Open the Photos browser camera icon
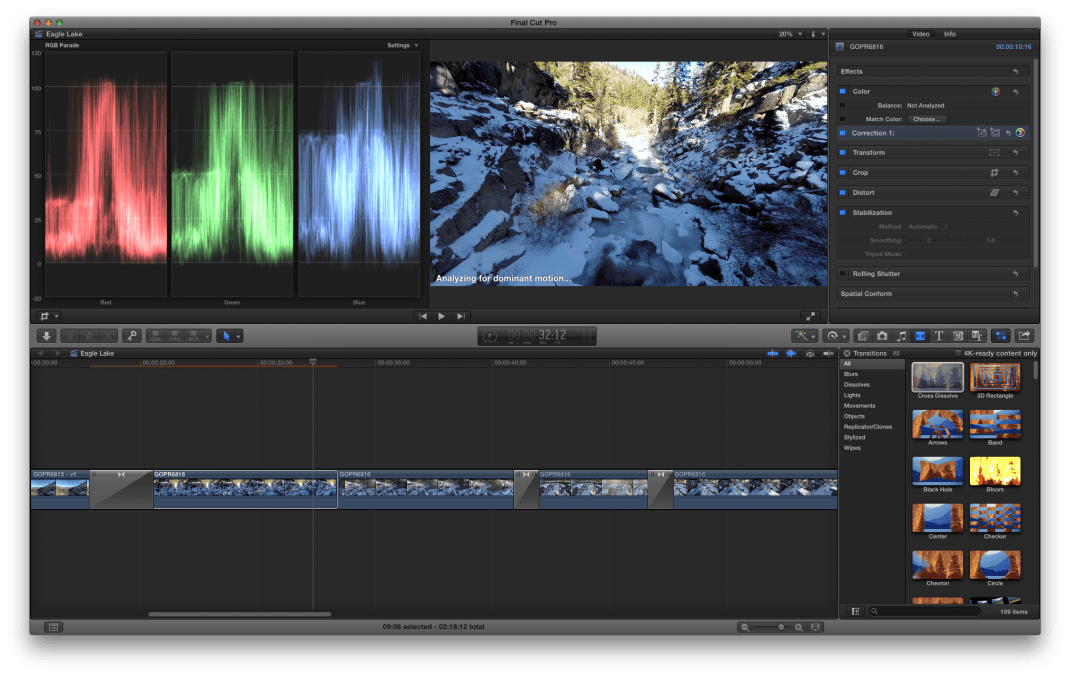 coord(882,336)
